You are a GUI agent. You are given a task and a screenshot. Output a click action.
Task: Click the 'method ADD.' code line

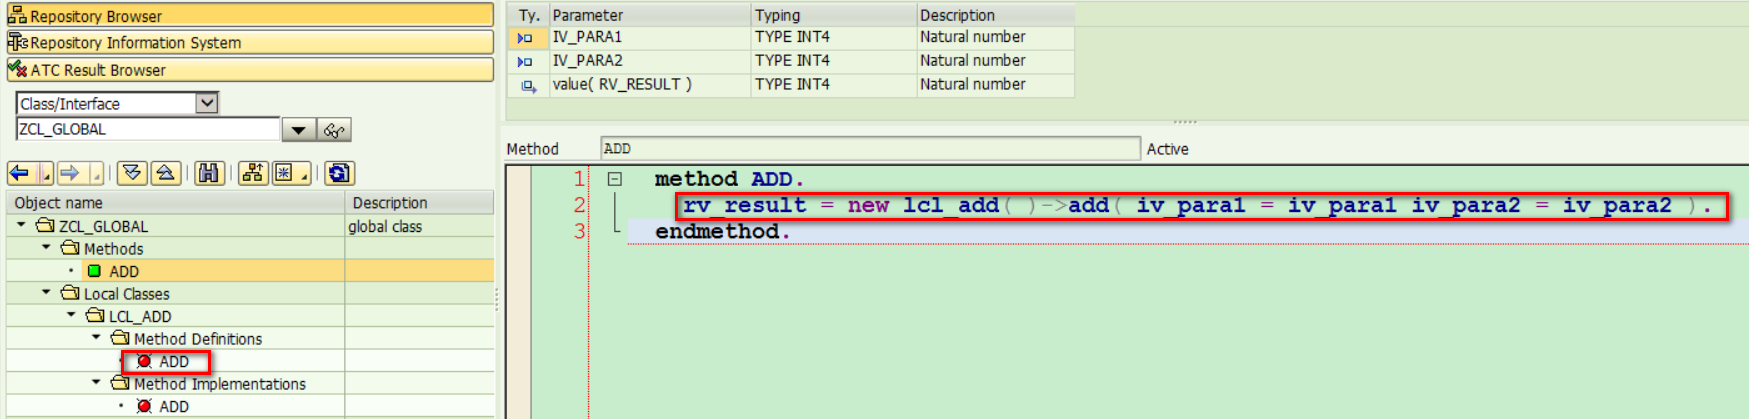pos(729,179)
